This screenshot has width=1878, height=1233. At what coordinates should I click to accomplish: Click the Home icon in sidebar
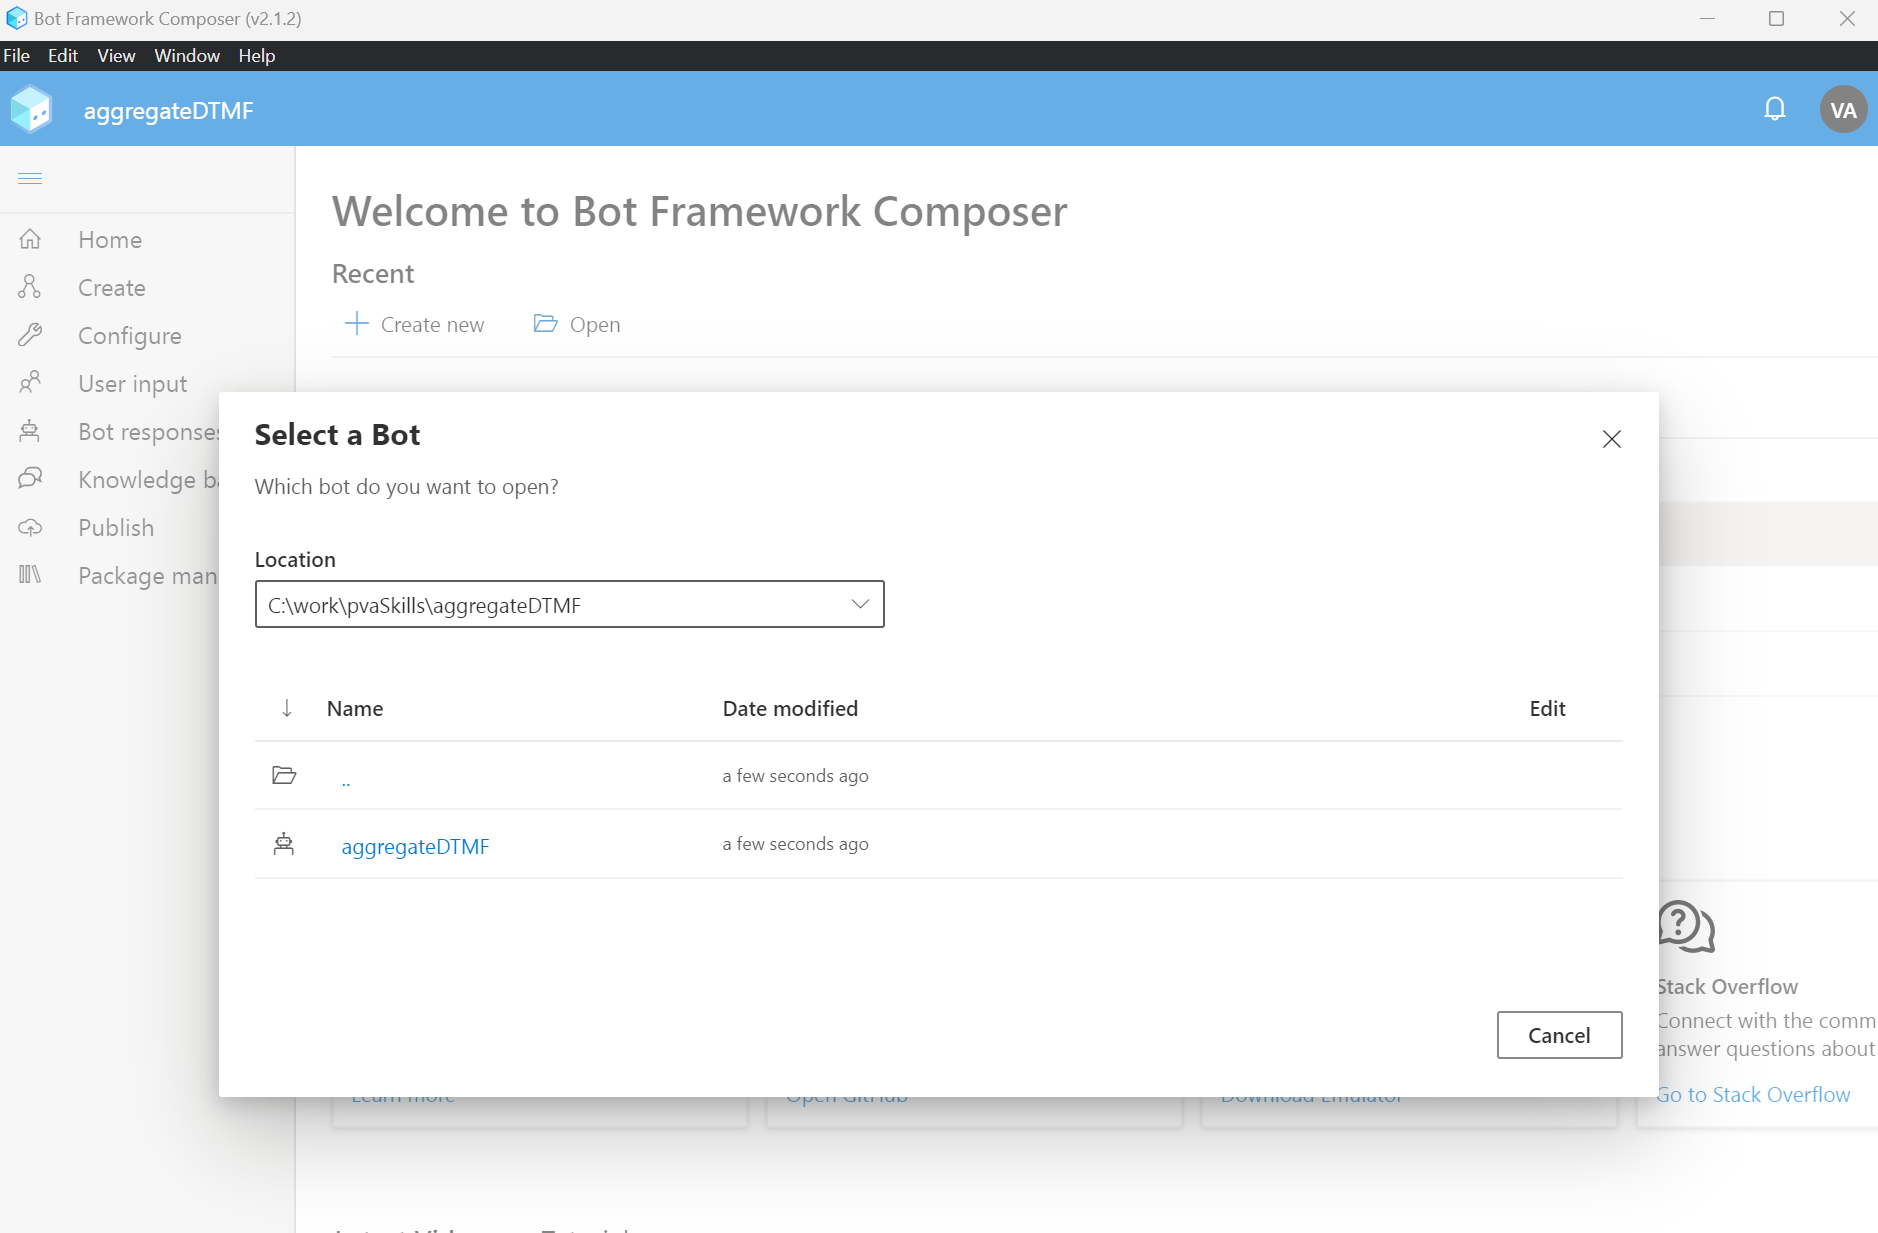point(30,240)
